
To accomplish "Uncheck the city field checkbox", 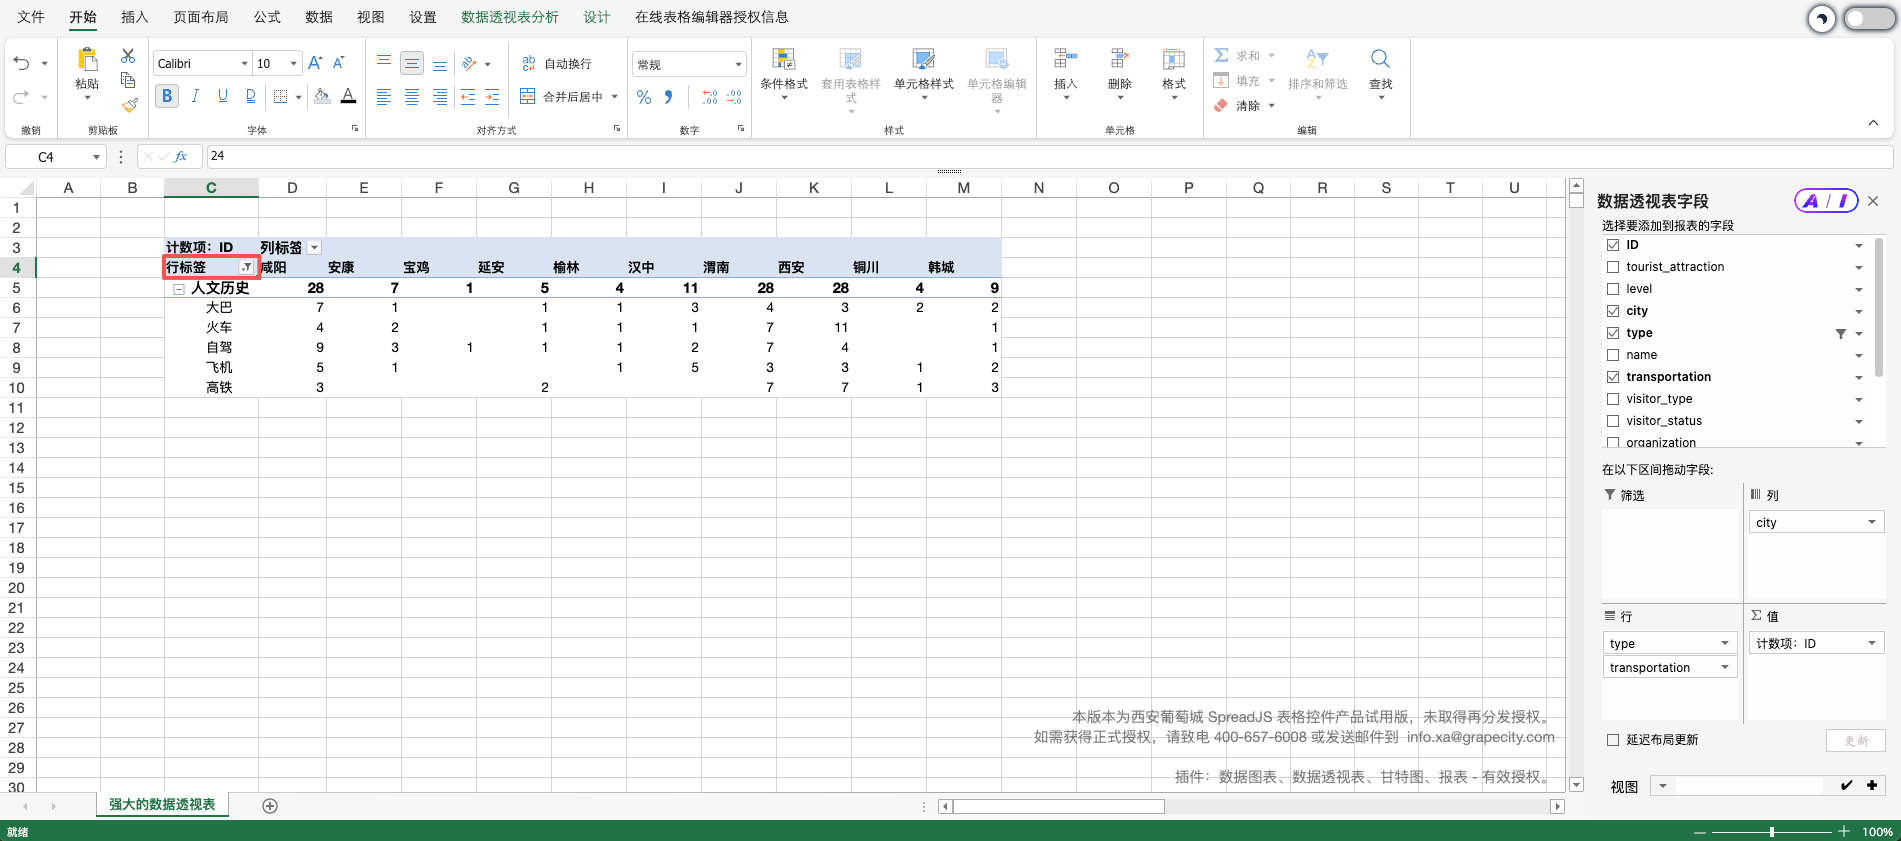I will tap(1613, 311).
